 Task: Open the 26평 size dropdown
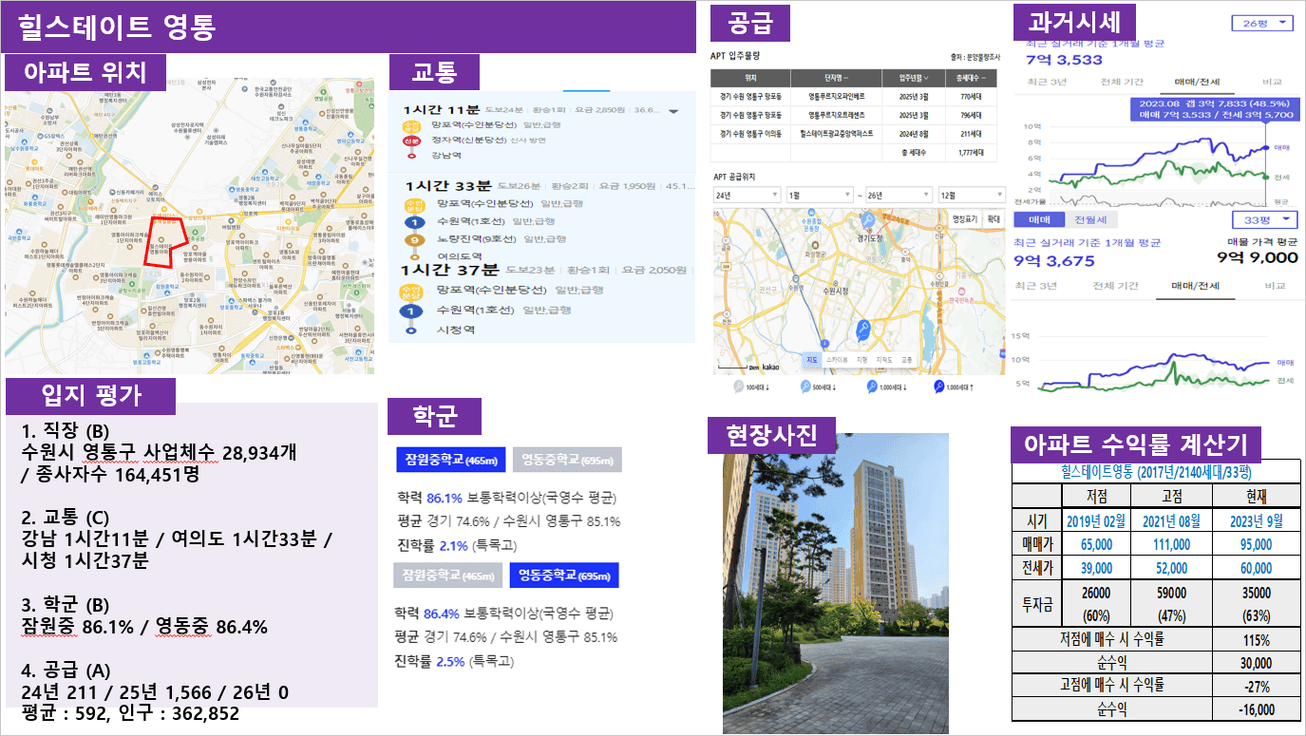point(1261,23)
